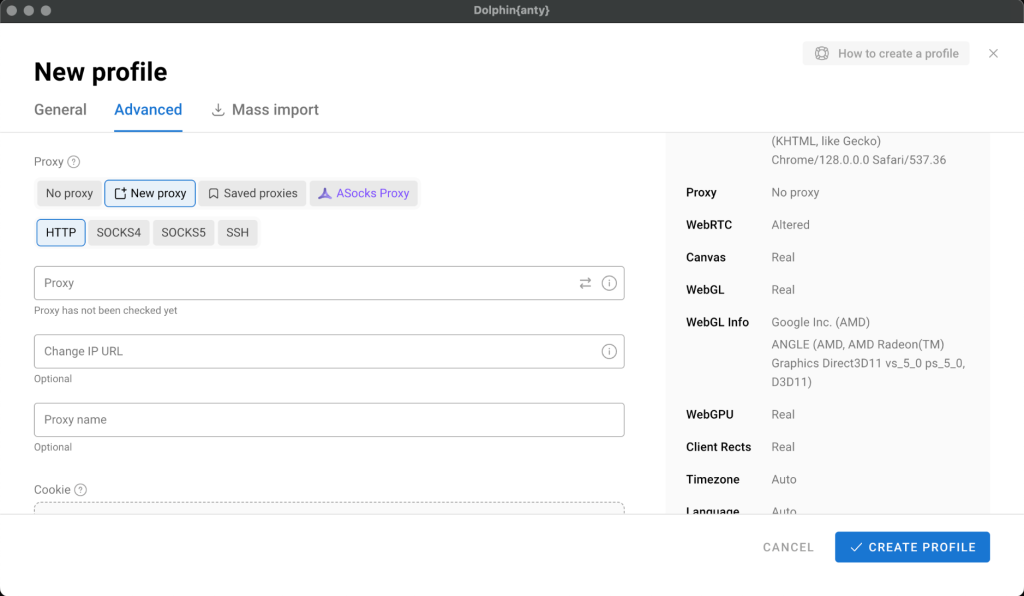Click the info icon in Proxy field
Viewport: 1024px width, 596px height.
click(x=609, y=283)
